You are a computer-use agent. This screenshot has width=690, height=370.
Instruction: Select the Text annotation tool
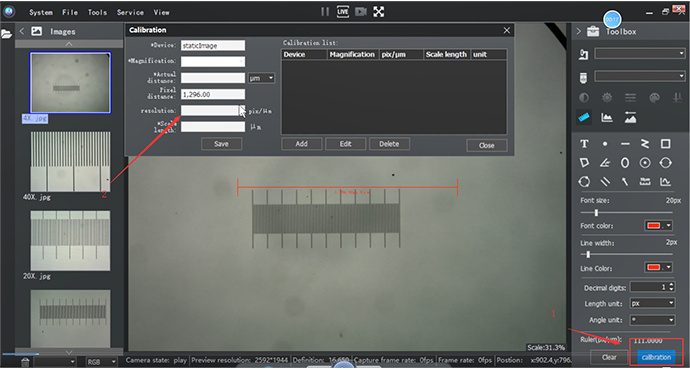[584, 144]
